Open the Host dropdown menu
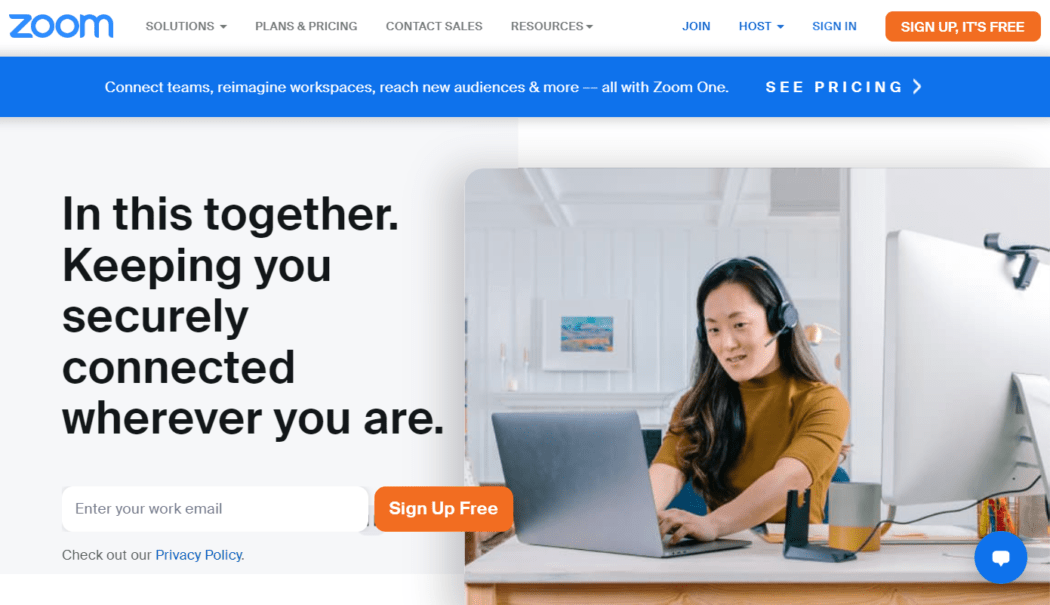Screen dimensions: 1050x605 761,26
